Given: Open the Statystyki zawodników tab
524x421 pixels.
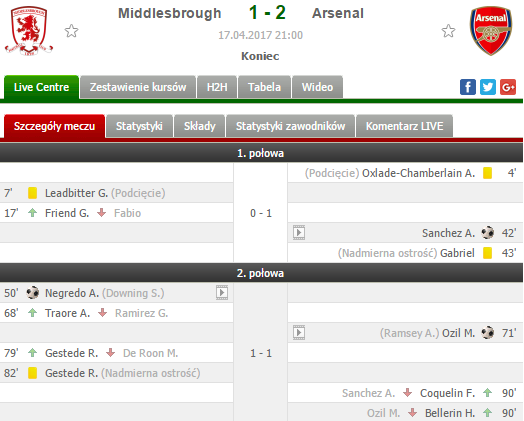Looking at the screenshot, I should click(x=290, y=126).
